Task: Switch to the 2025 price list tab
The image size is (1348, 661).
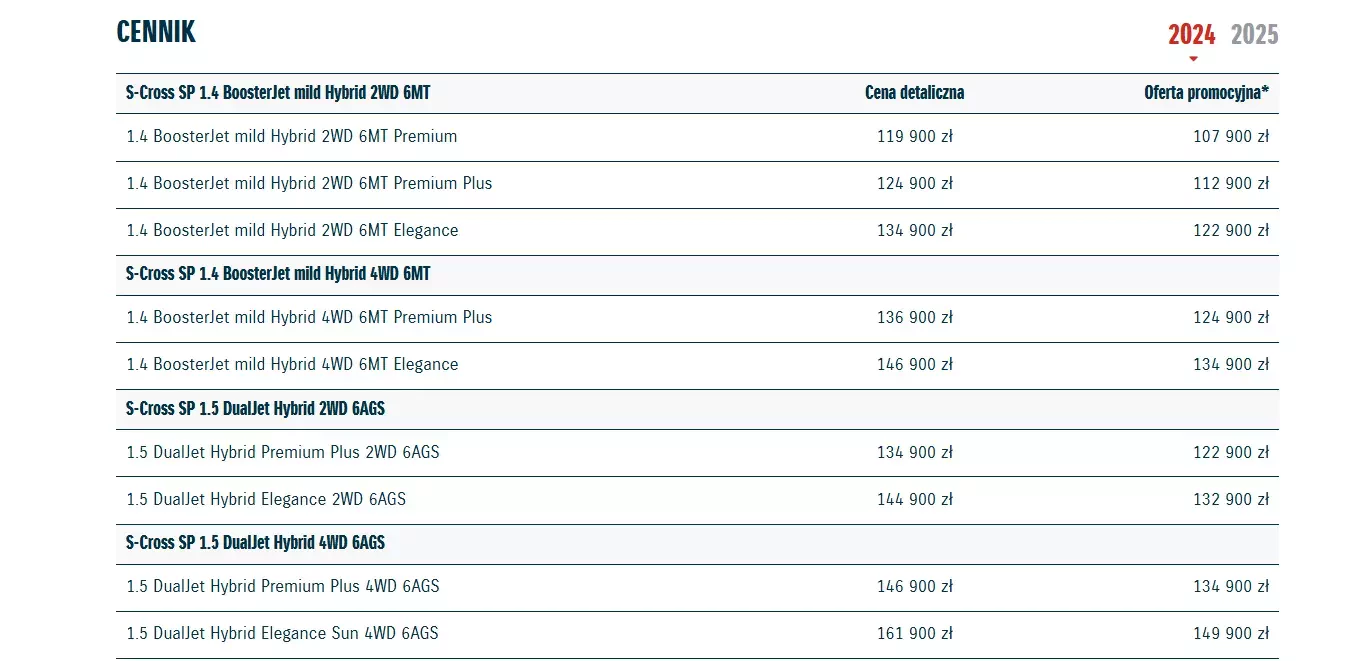Action: pos(1254,35)
